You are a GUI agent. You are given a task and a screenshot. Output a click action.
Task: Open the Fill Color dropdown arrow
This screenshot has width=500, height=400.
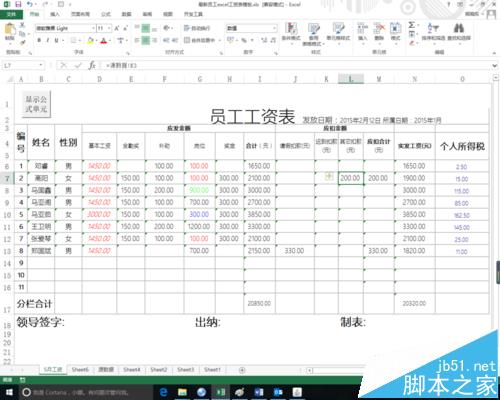[x=96, y=40]
